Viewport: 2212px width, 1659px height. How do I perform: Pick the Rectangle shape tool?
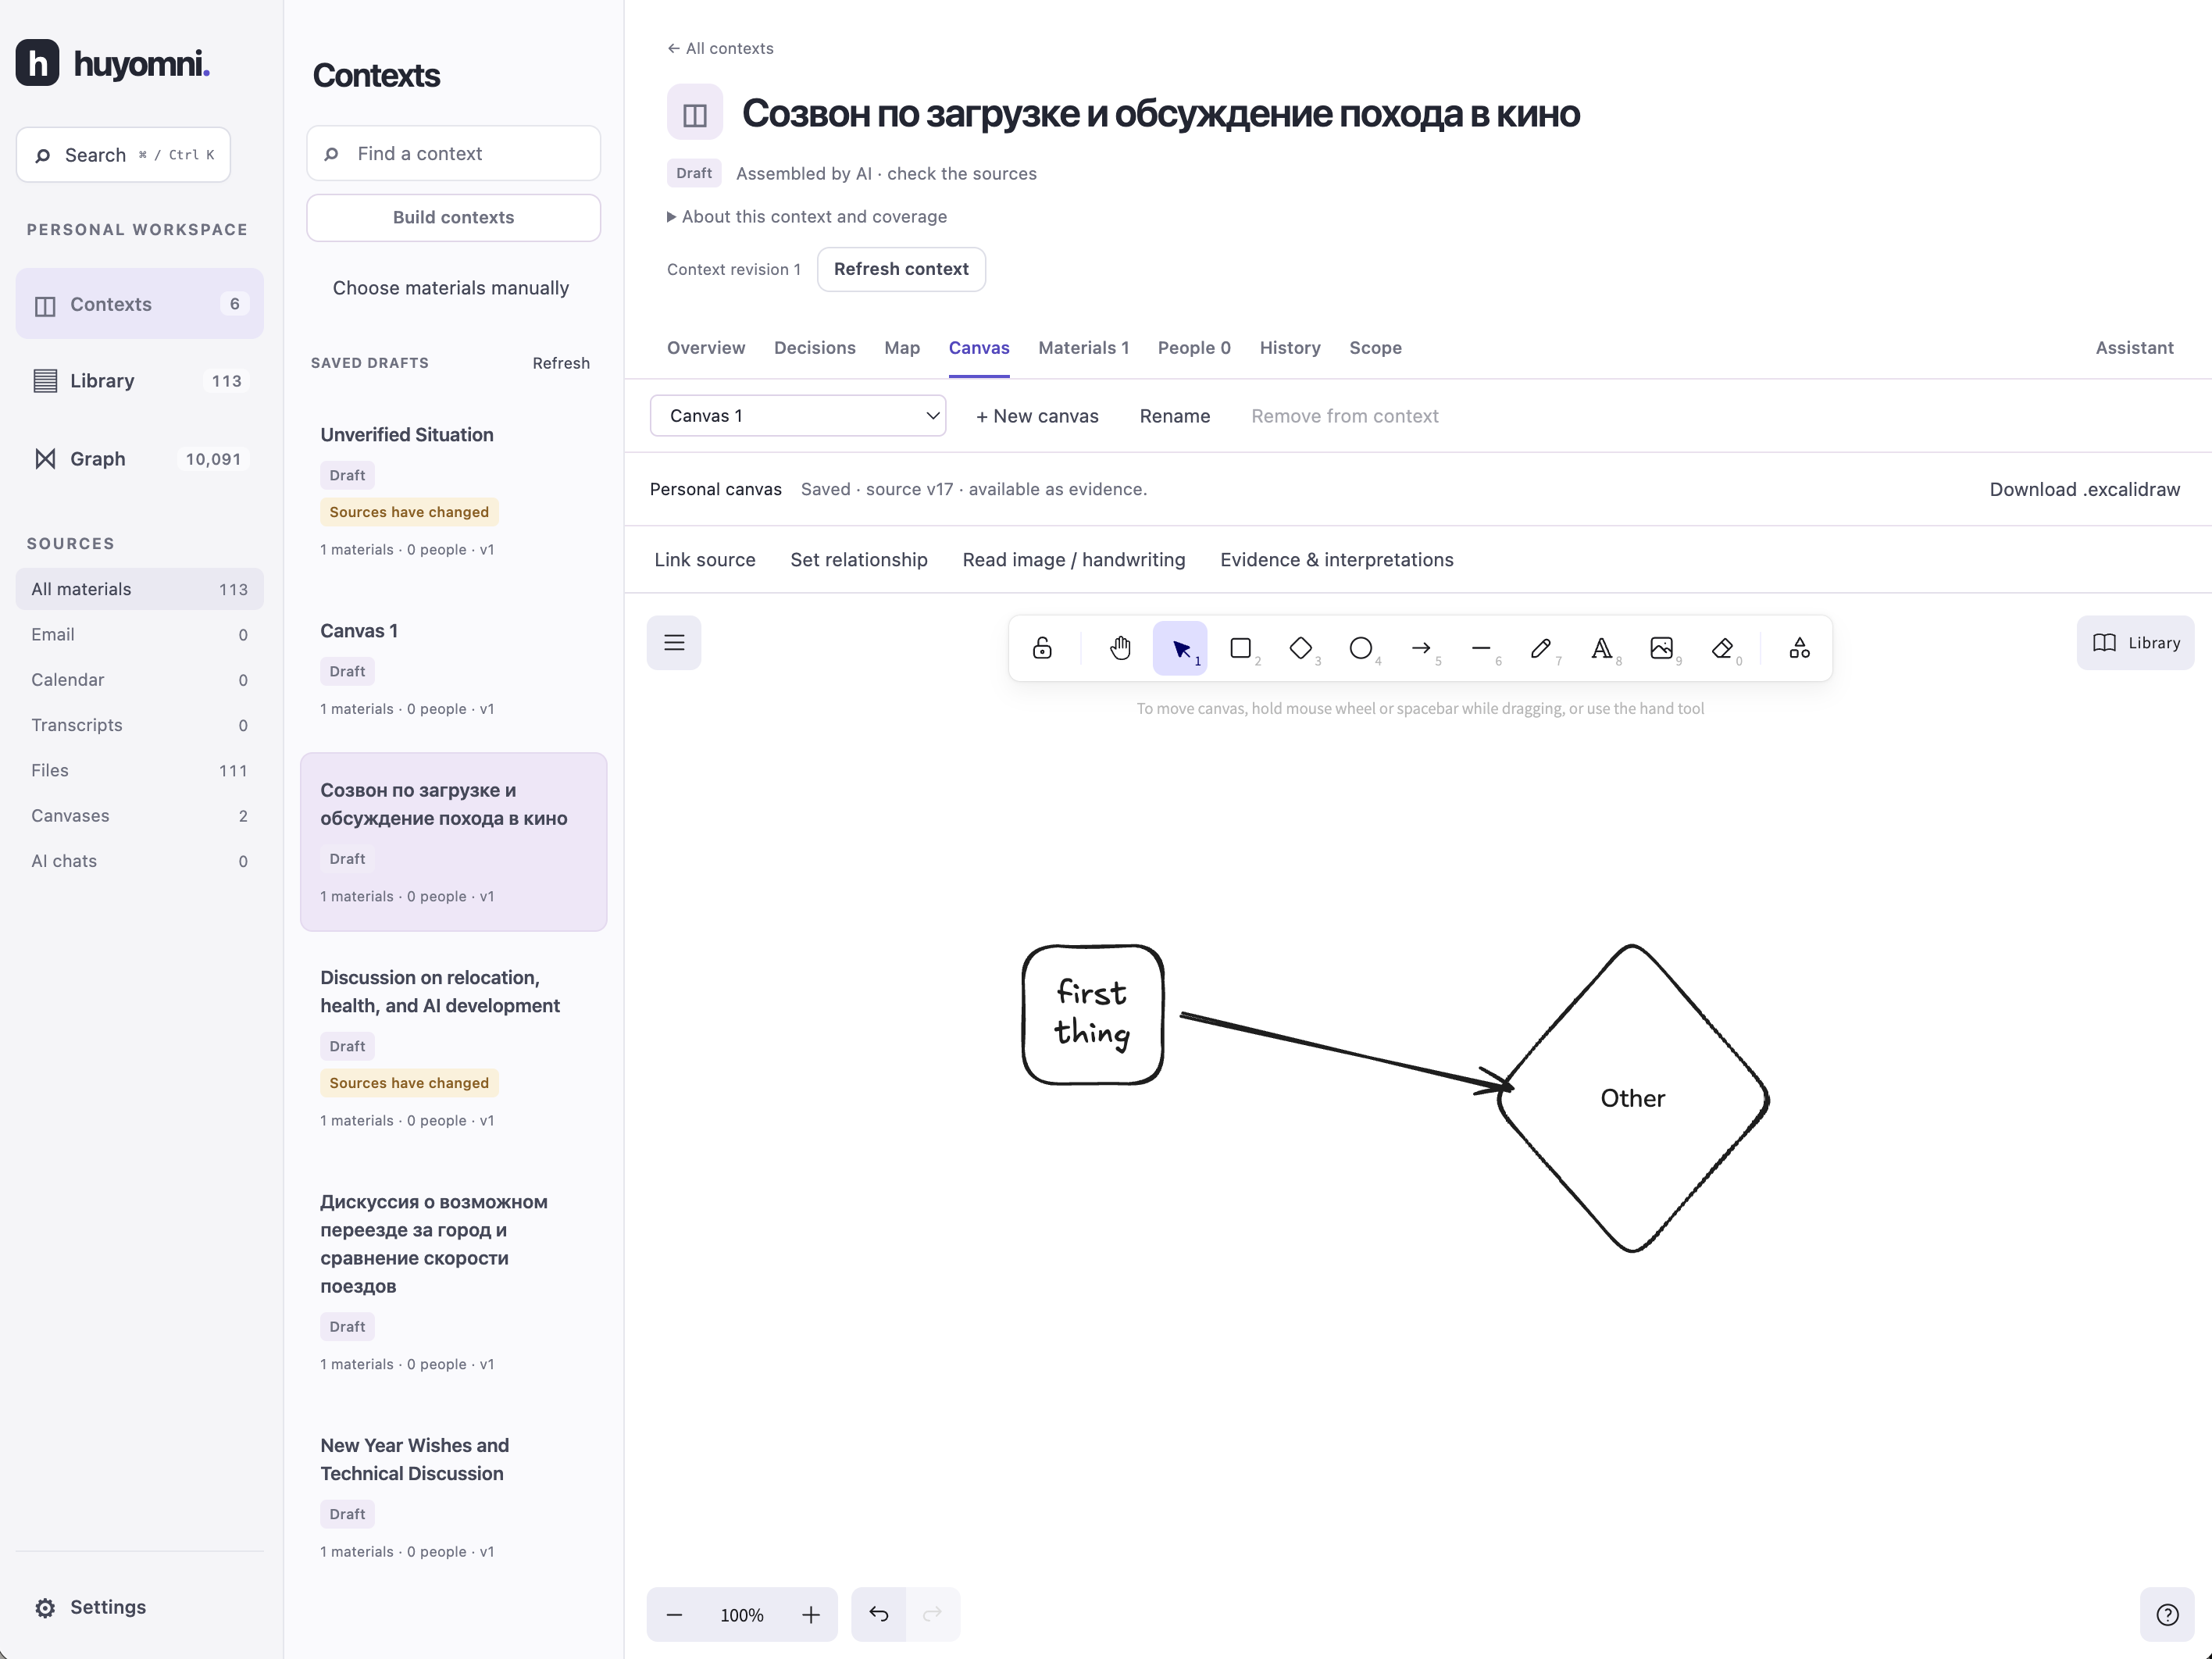1240,648
